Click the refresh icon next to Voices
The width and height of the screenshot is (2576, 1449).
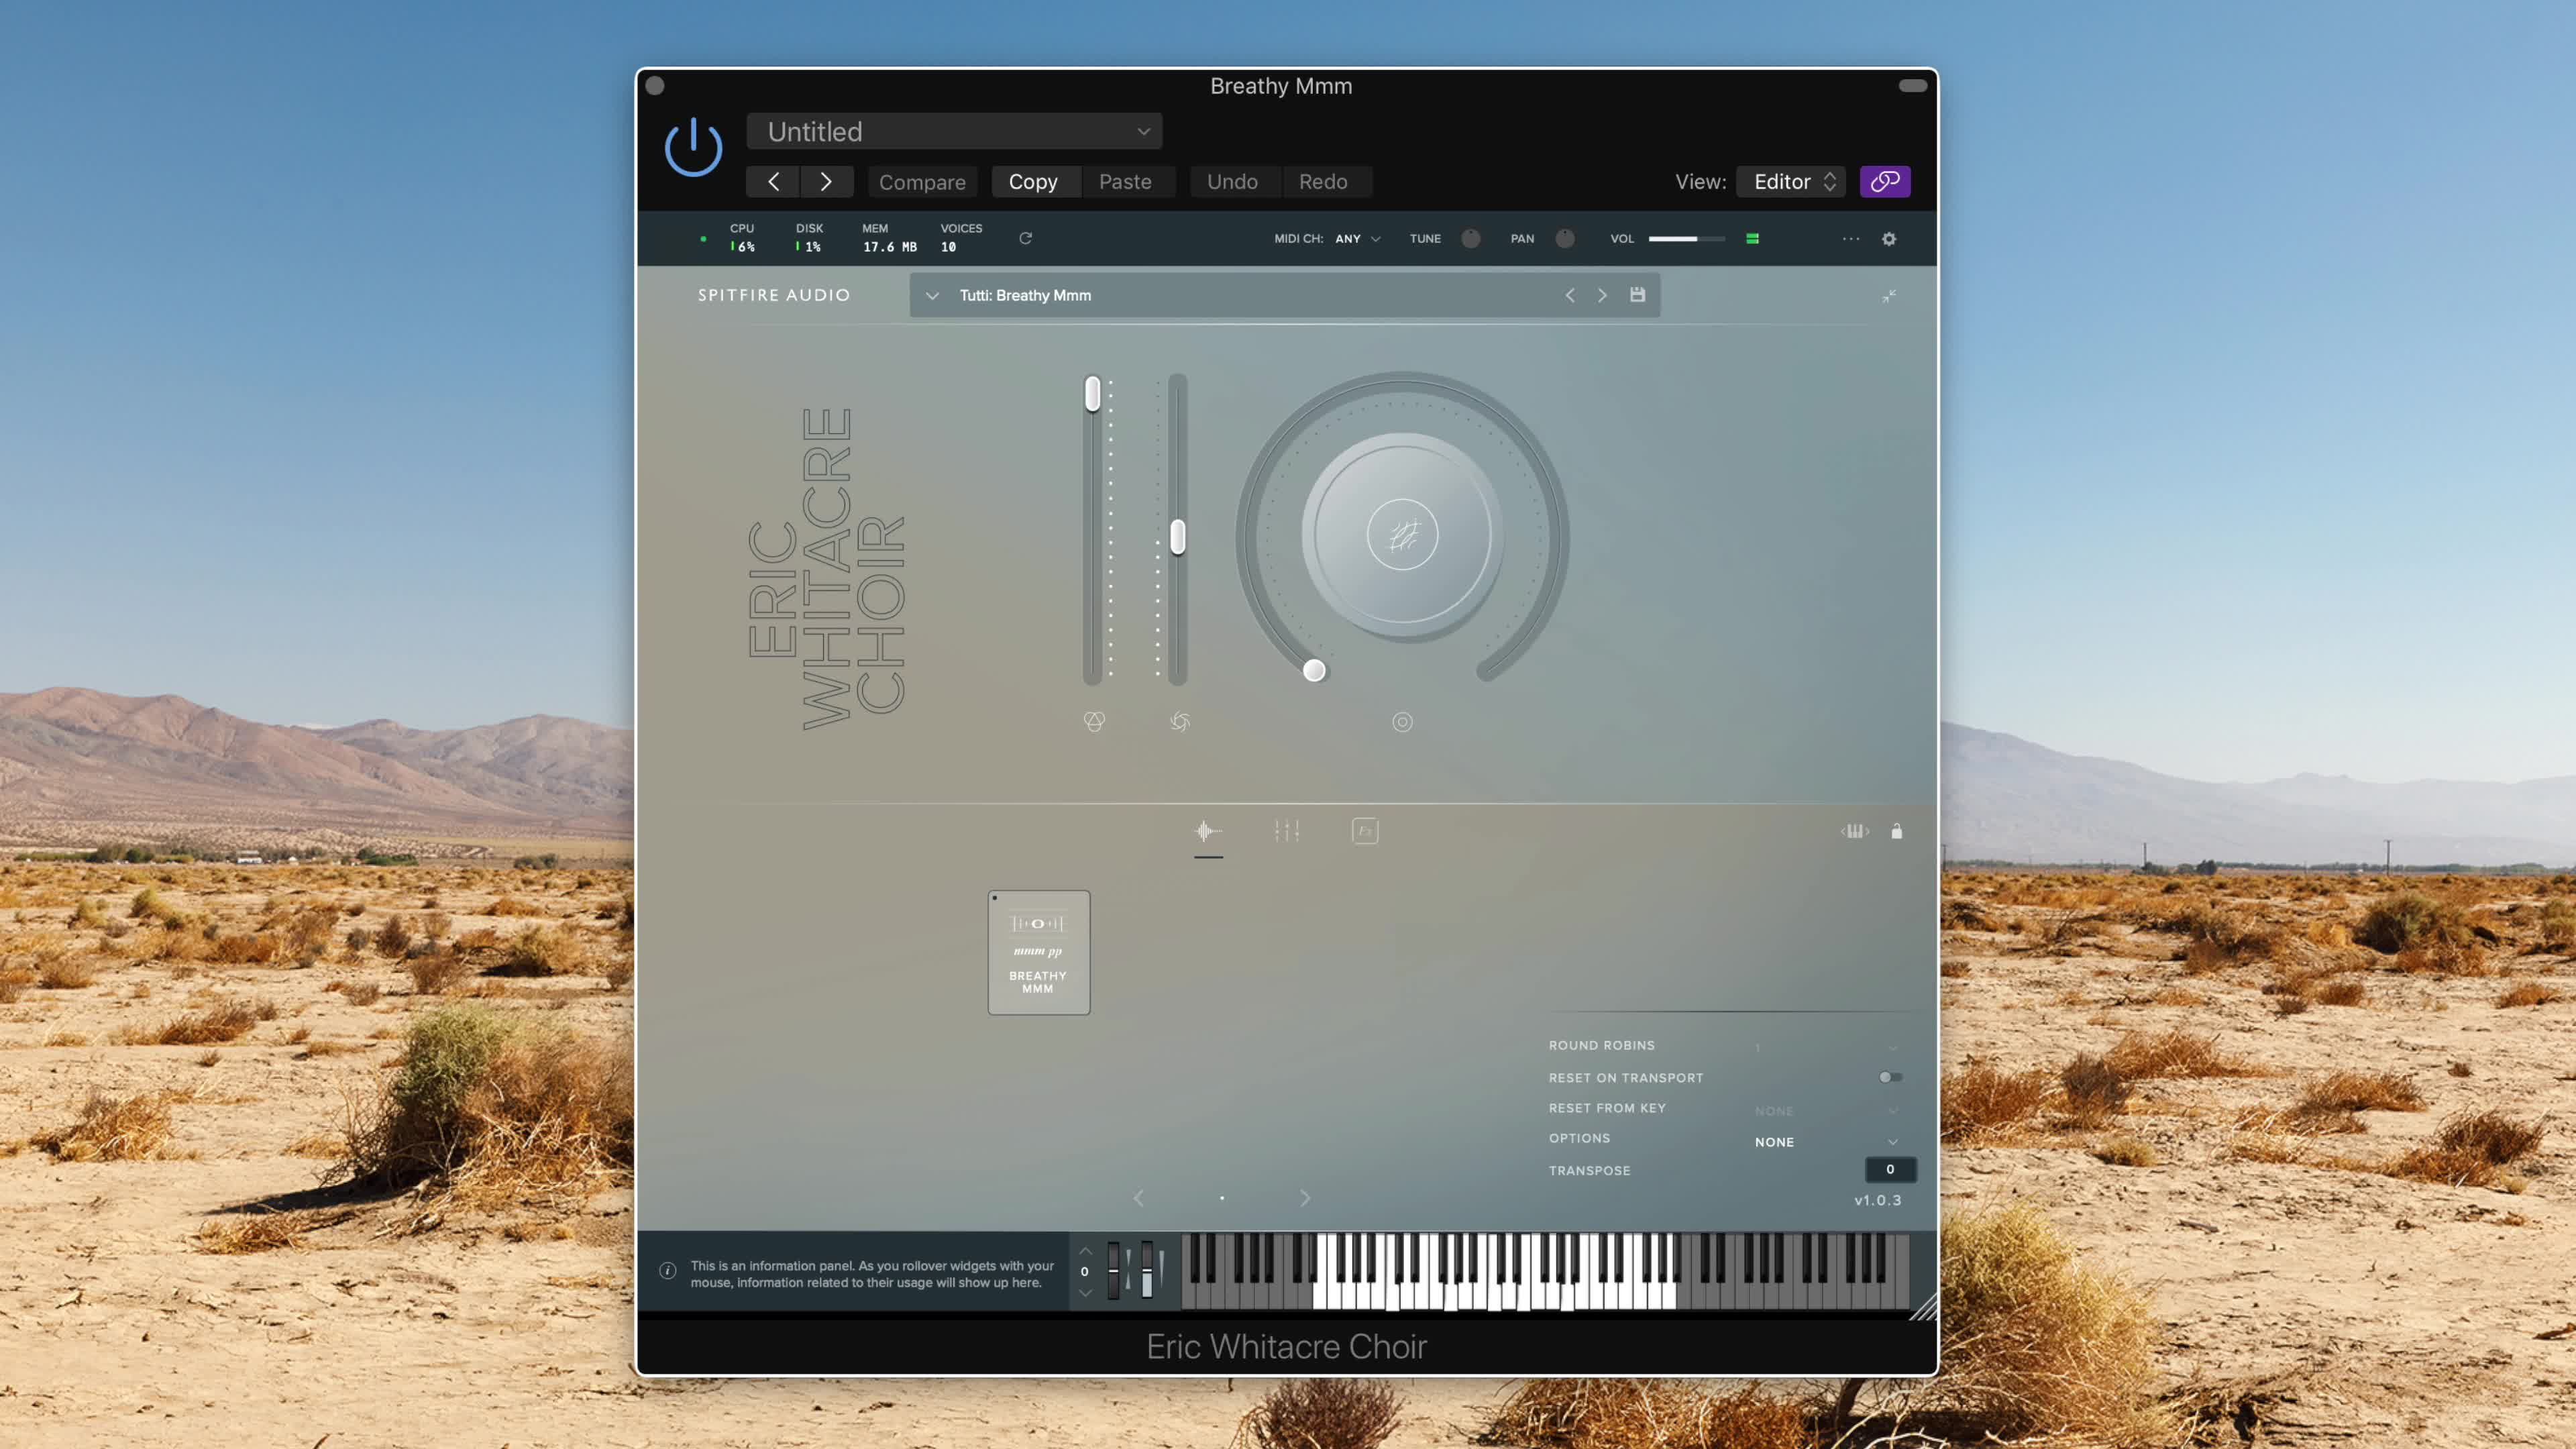[x=1025, y=238]
